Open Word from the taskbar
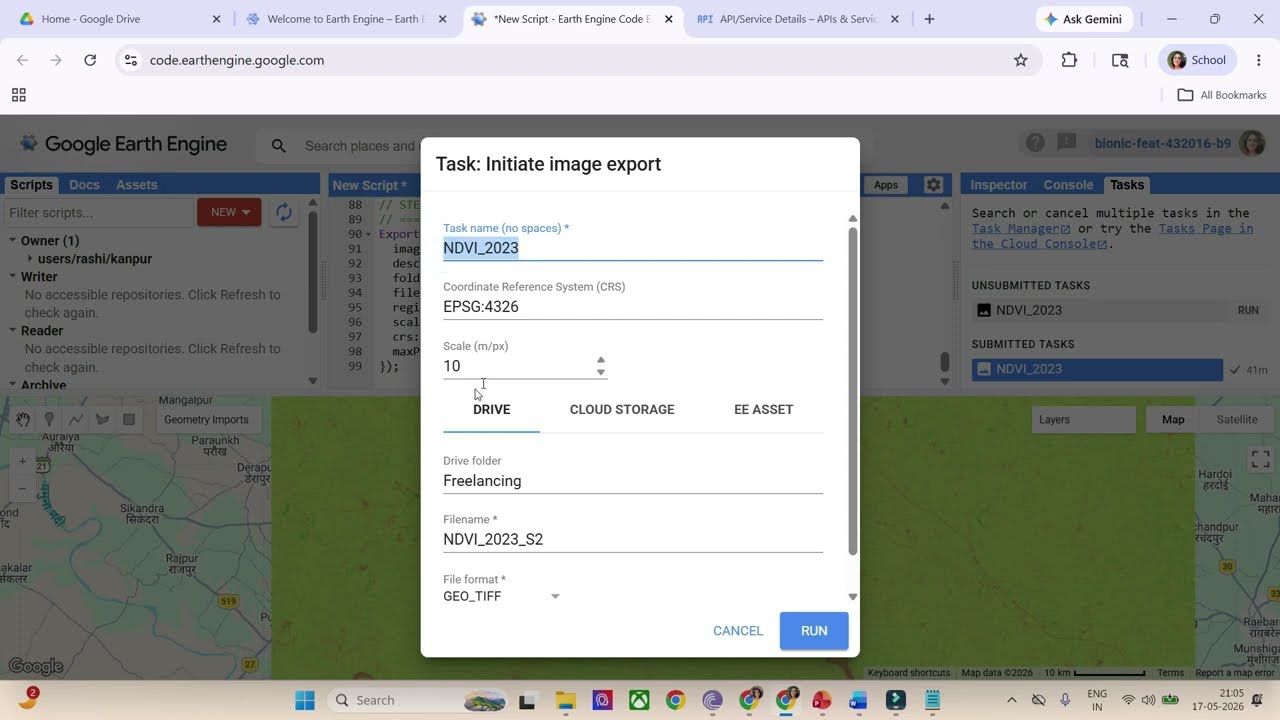The image size is (1280, 720). point(858,700)
